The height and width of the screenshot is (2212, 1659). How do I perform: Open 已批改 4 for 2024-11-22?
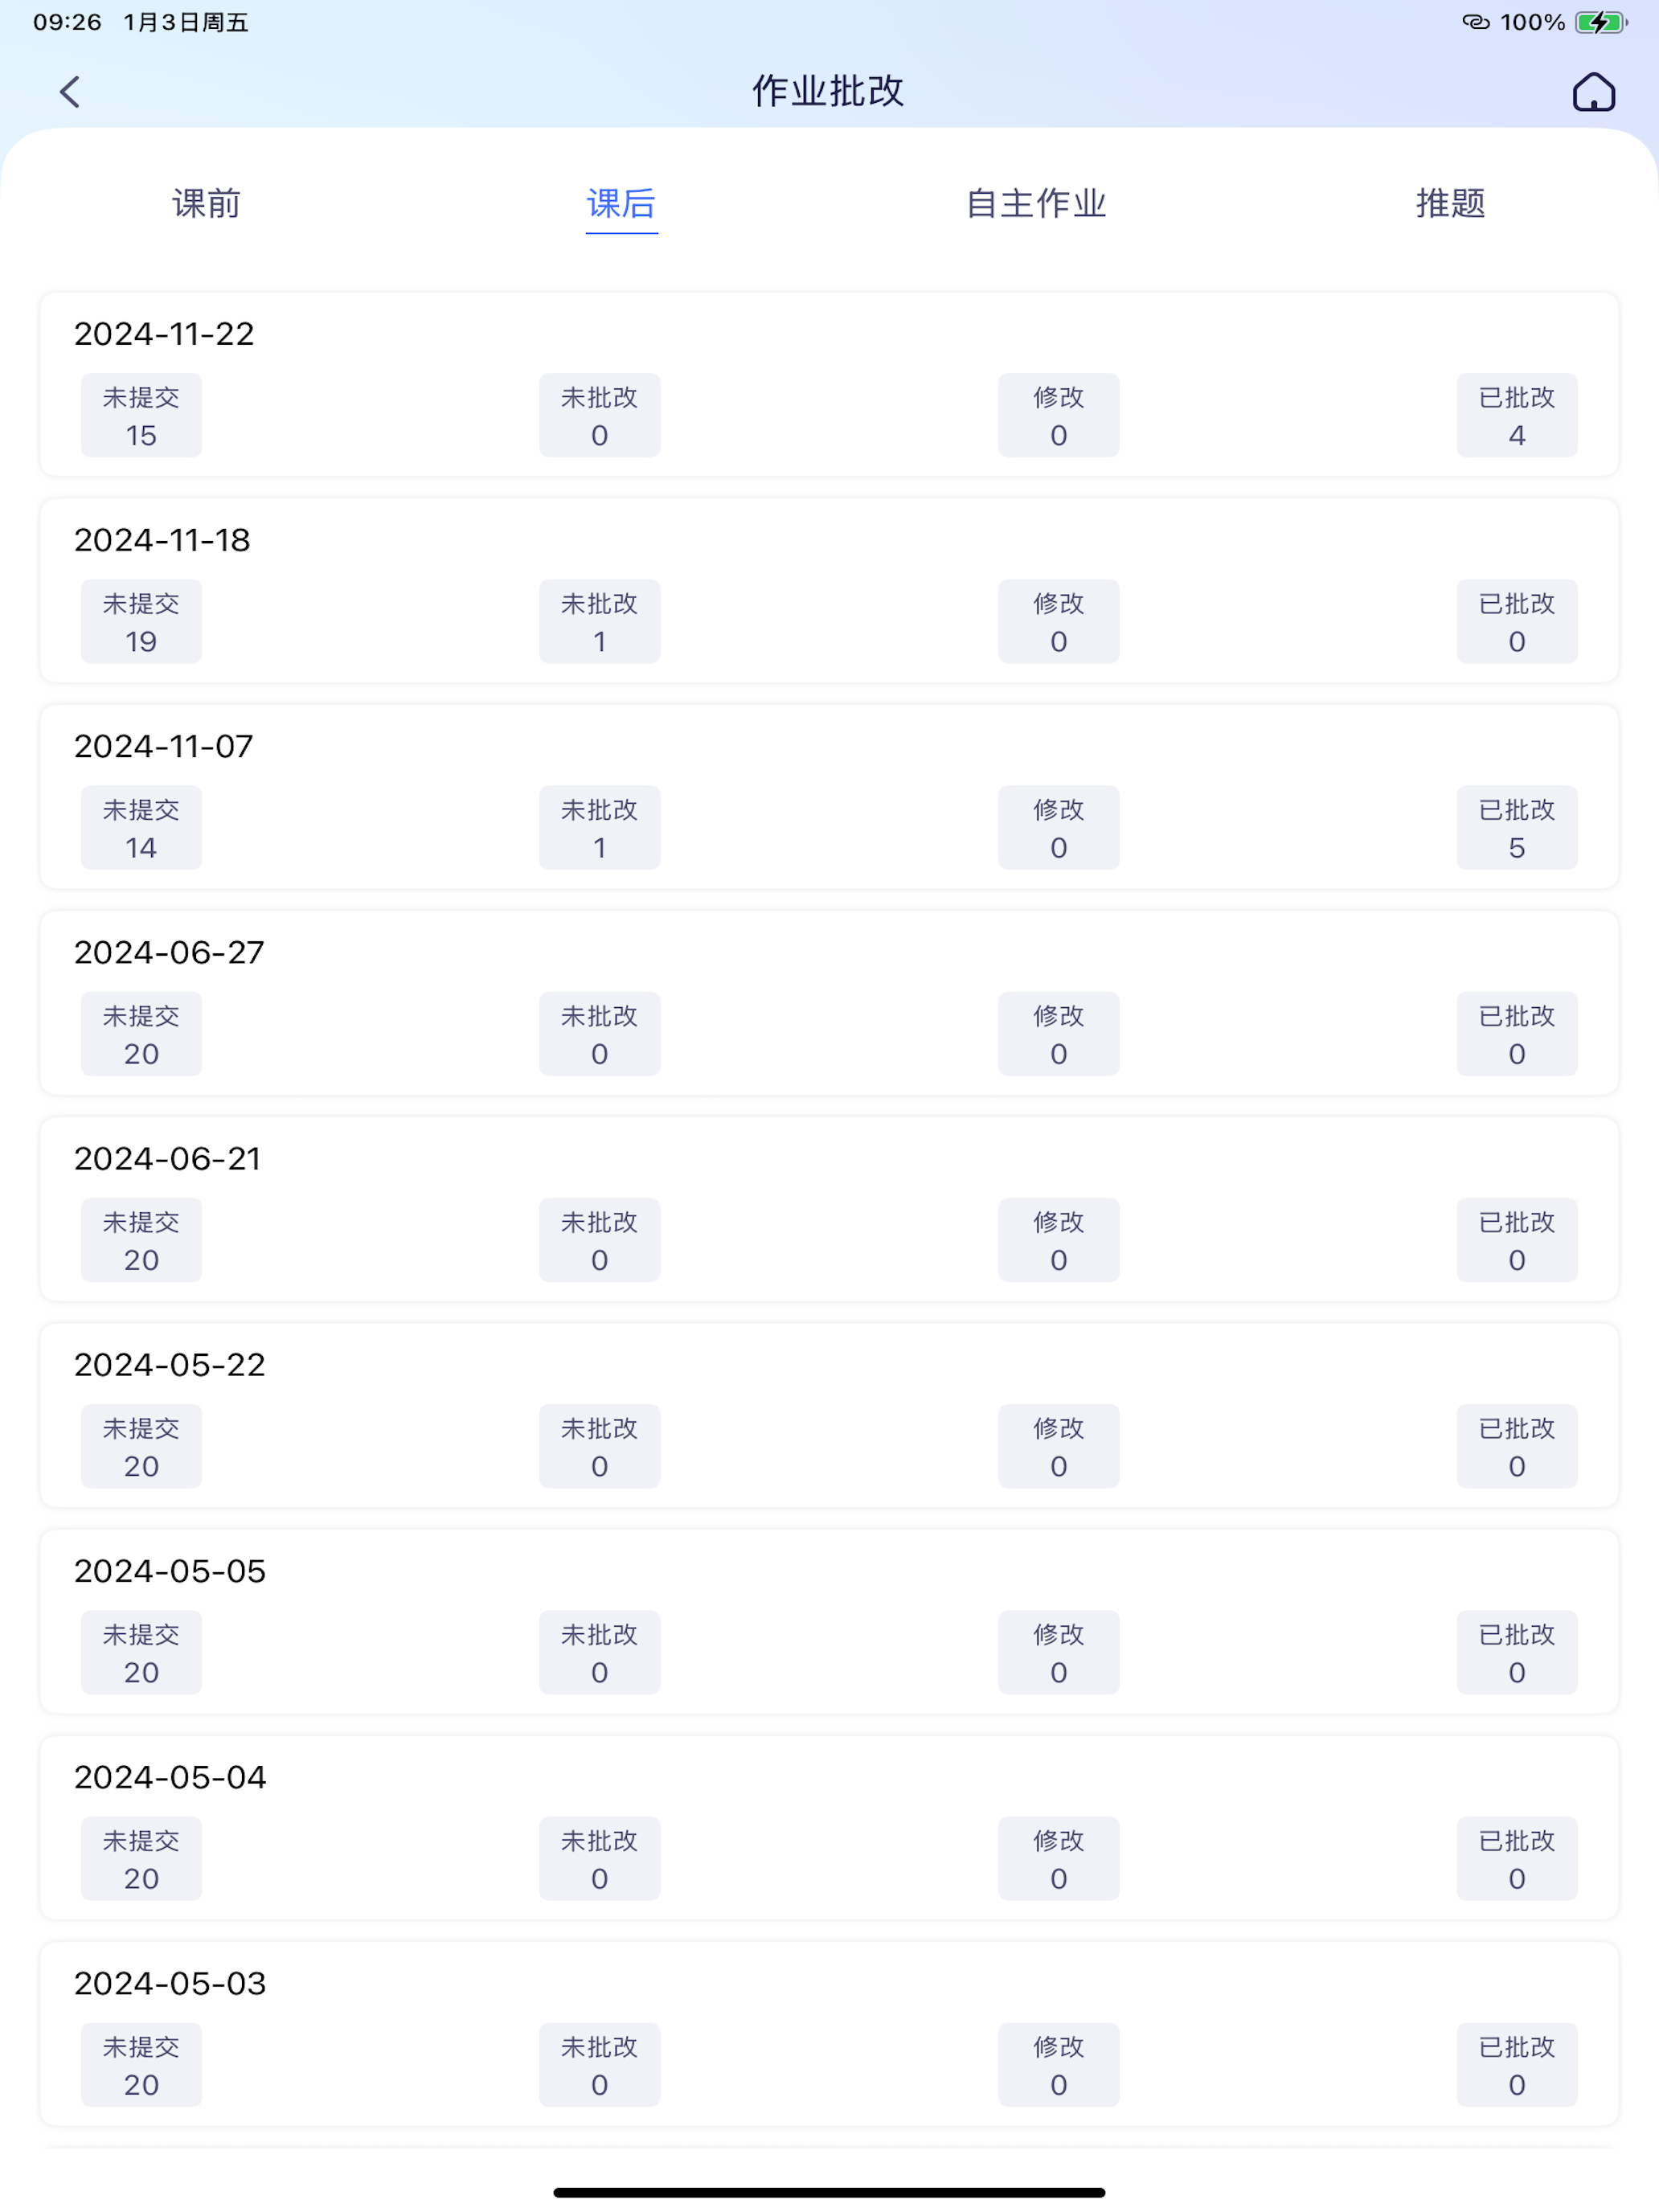[1517, 415]
